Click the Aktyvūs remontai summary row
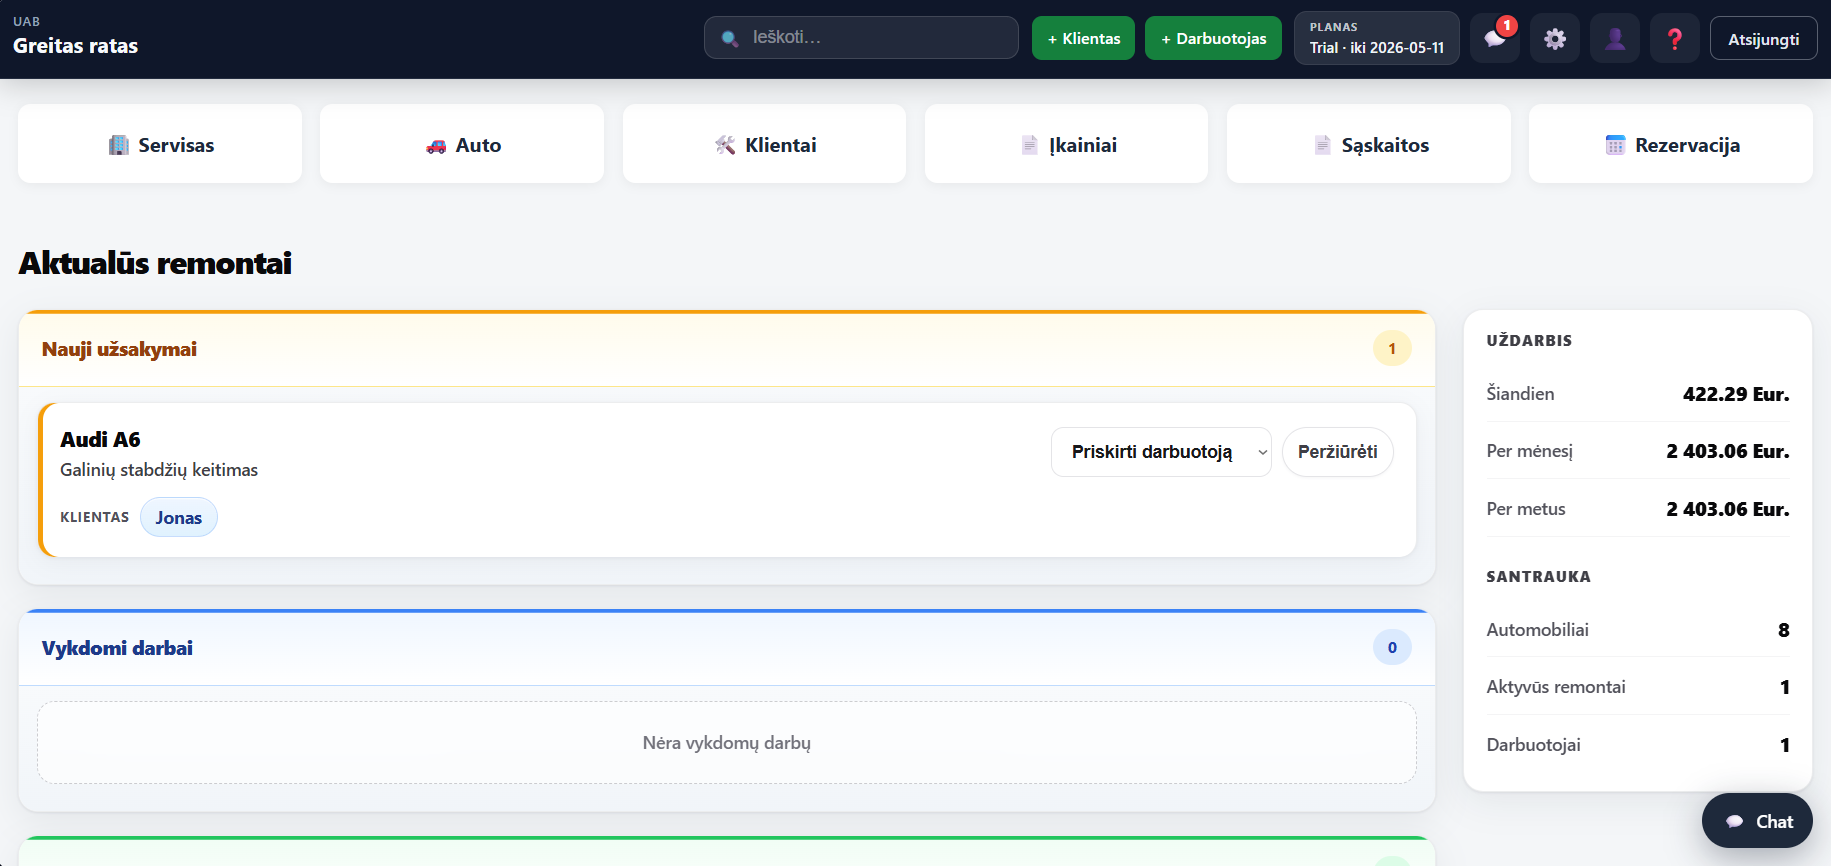The image size is (1831, 866). [1638, 687]
